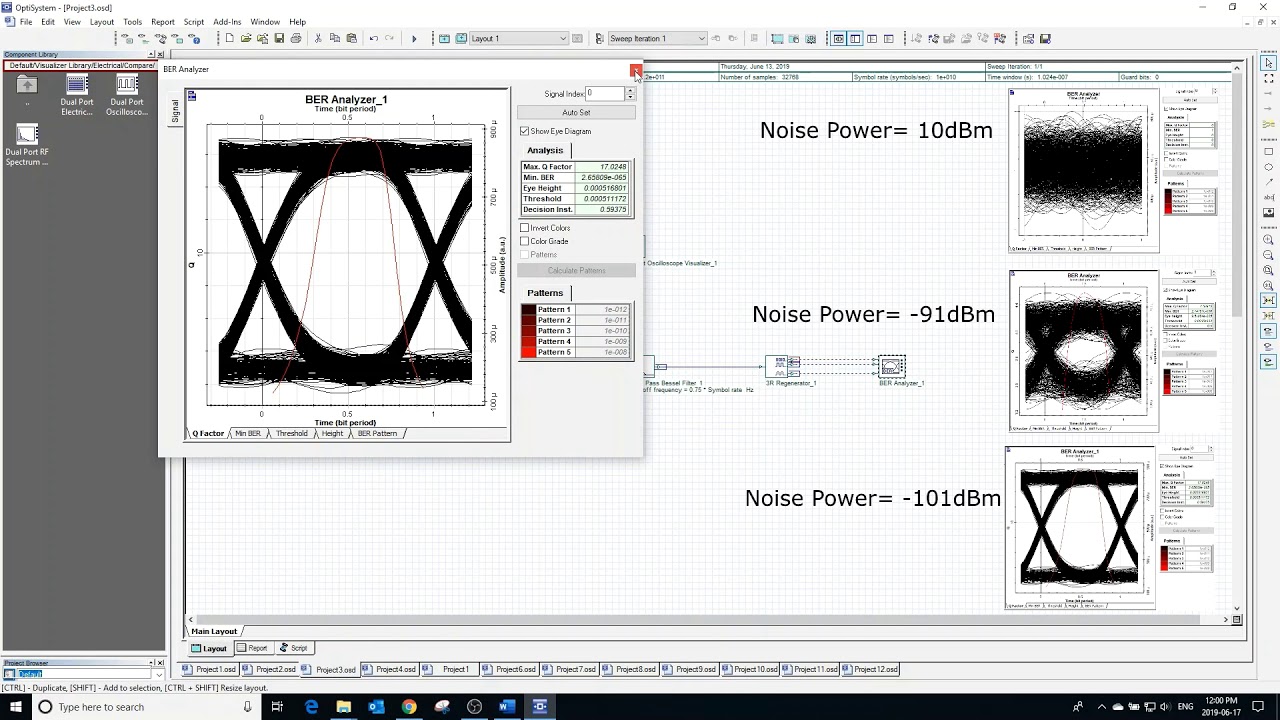
Task: Open the Tools menu
Action: (132, 22)
